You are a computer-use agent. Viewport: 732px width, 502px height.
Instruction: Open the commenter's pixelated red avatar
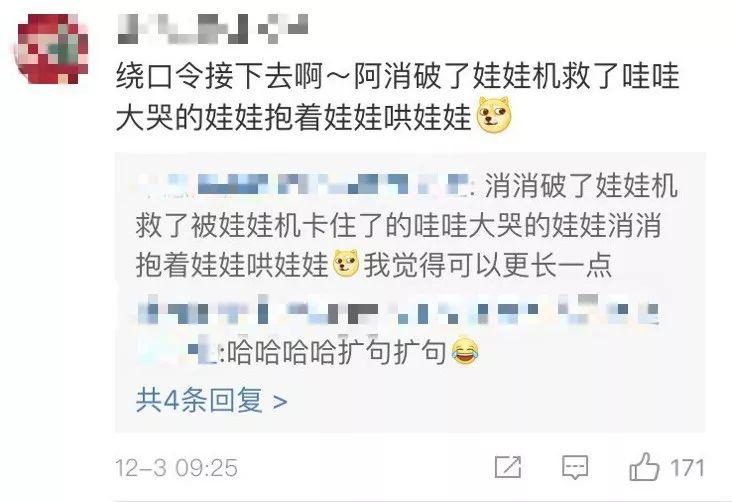[x=53, y=49]
